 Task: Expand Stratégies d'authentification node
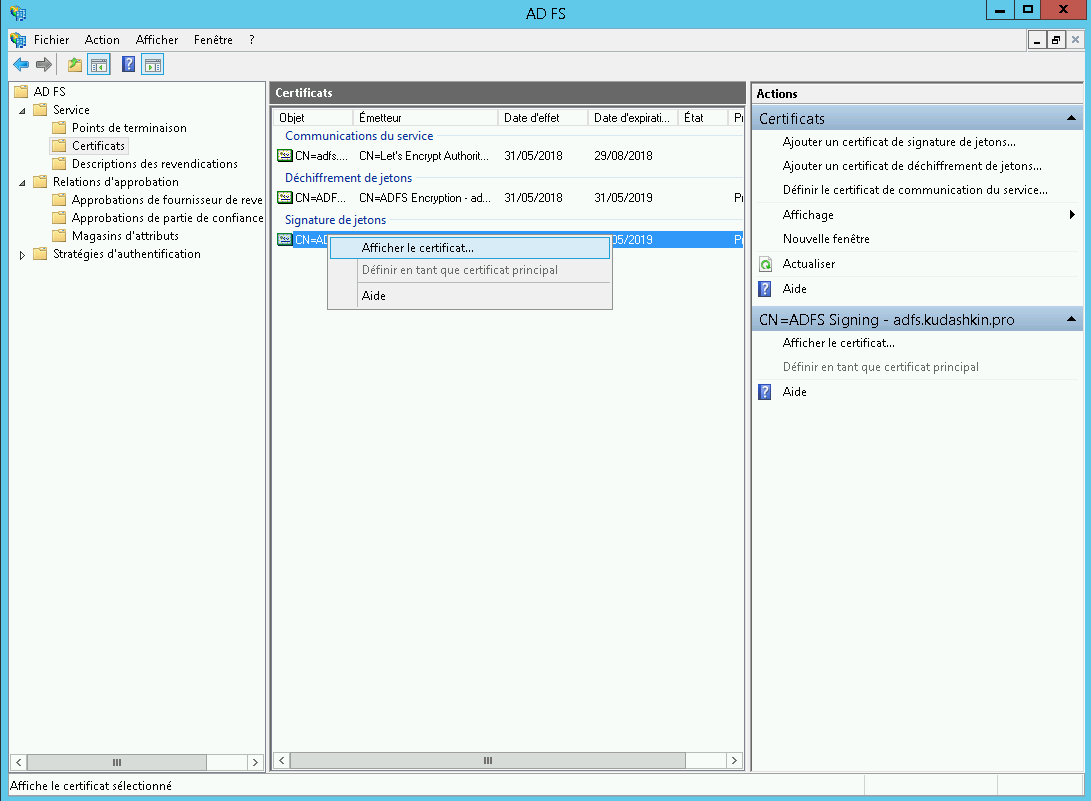[x=22, y=255]
